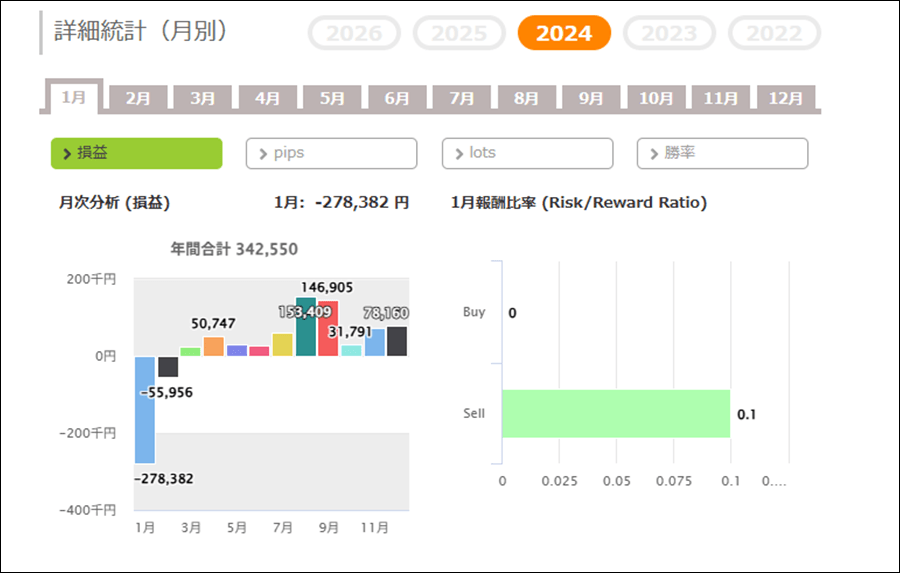Click the highlighted 2024 year button
Image resolution: width=900 pixels, height=573 pixels.
pyautogui.click(x=564, y=33)
